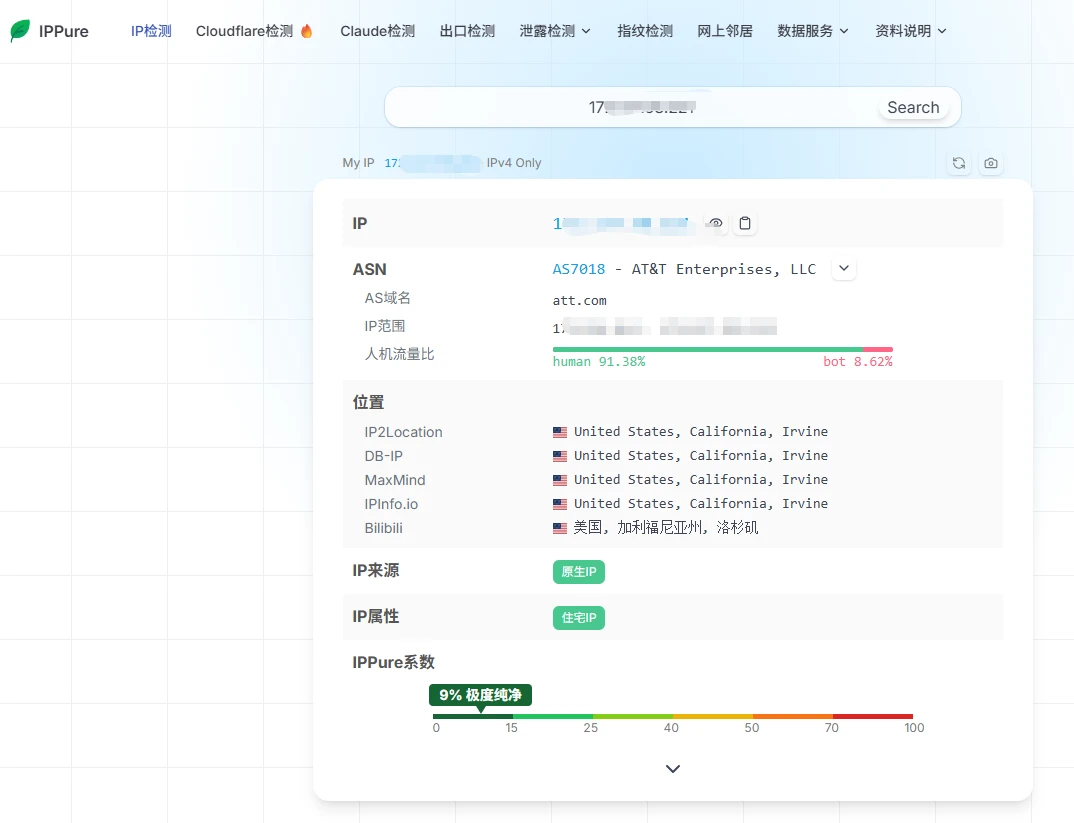Click the DB-IP row flag icon
Image resolution: width=1074 pixels, height=823 pixels.
[560, 456]
